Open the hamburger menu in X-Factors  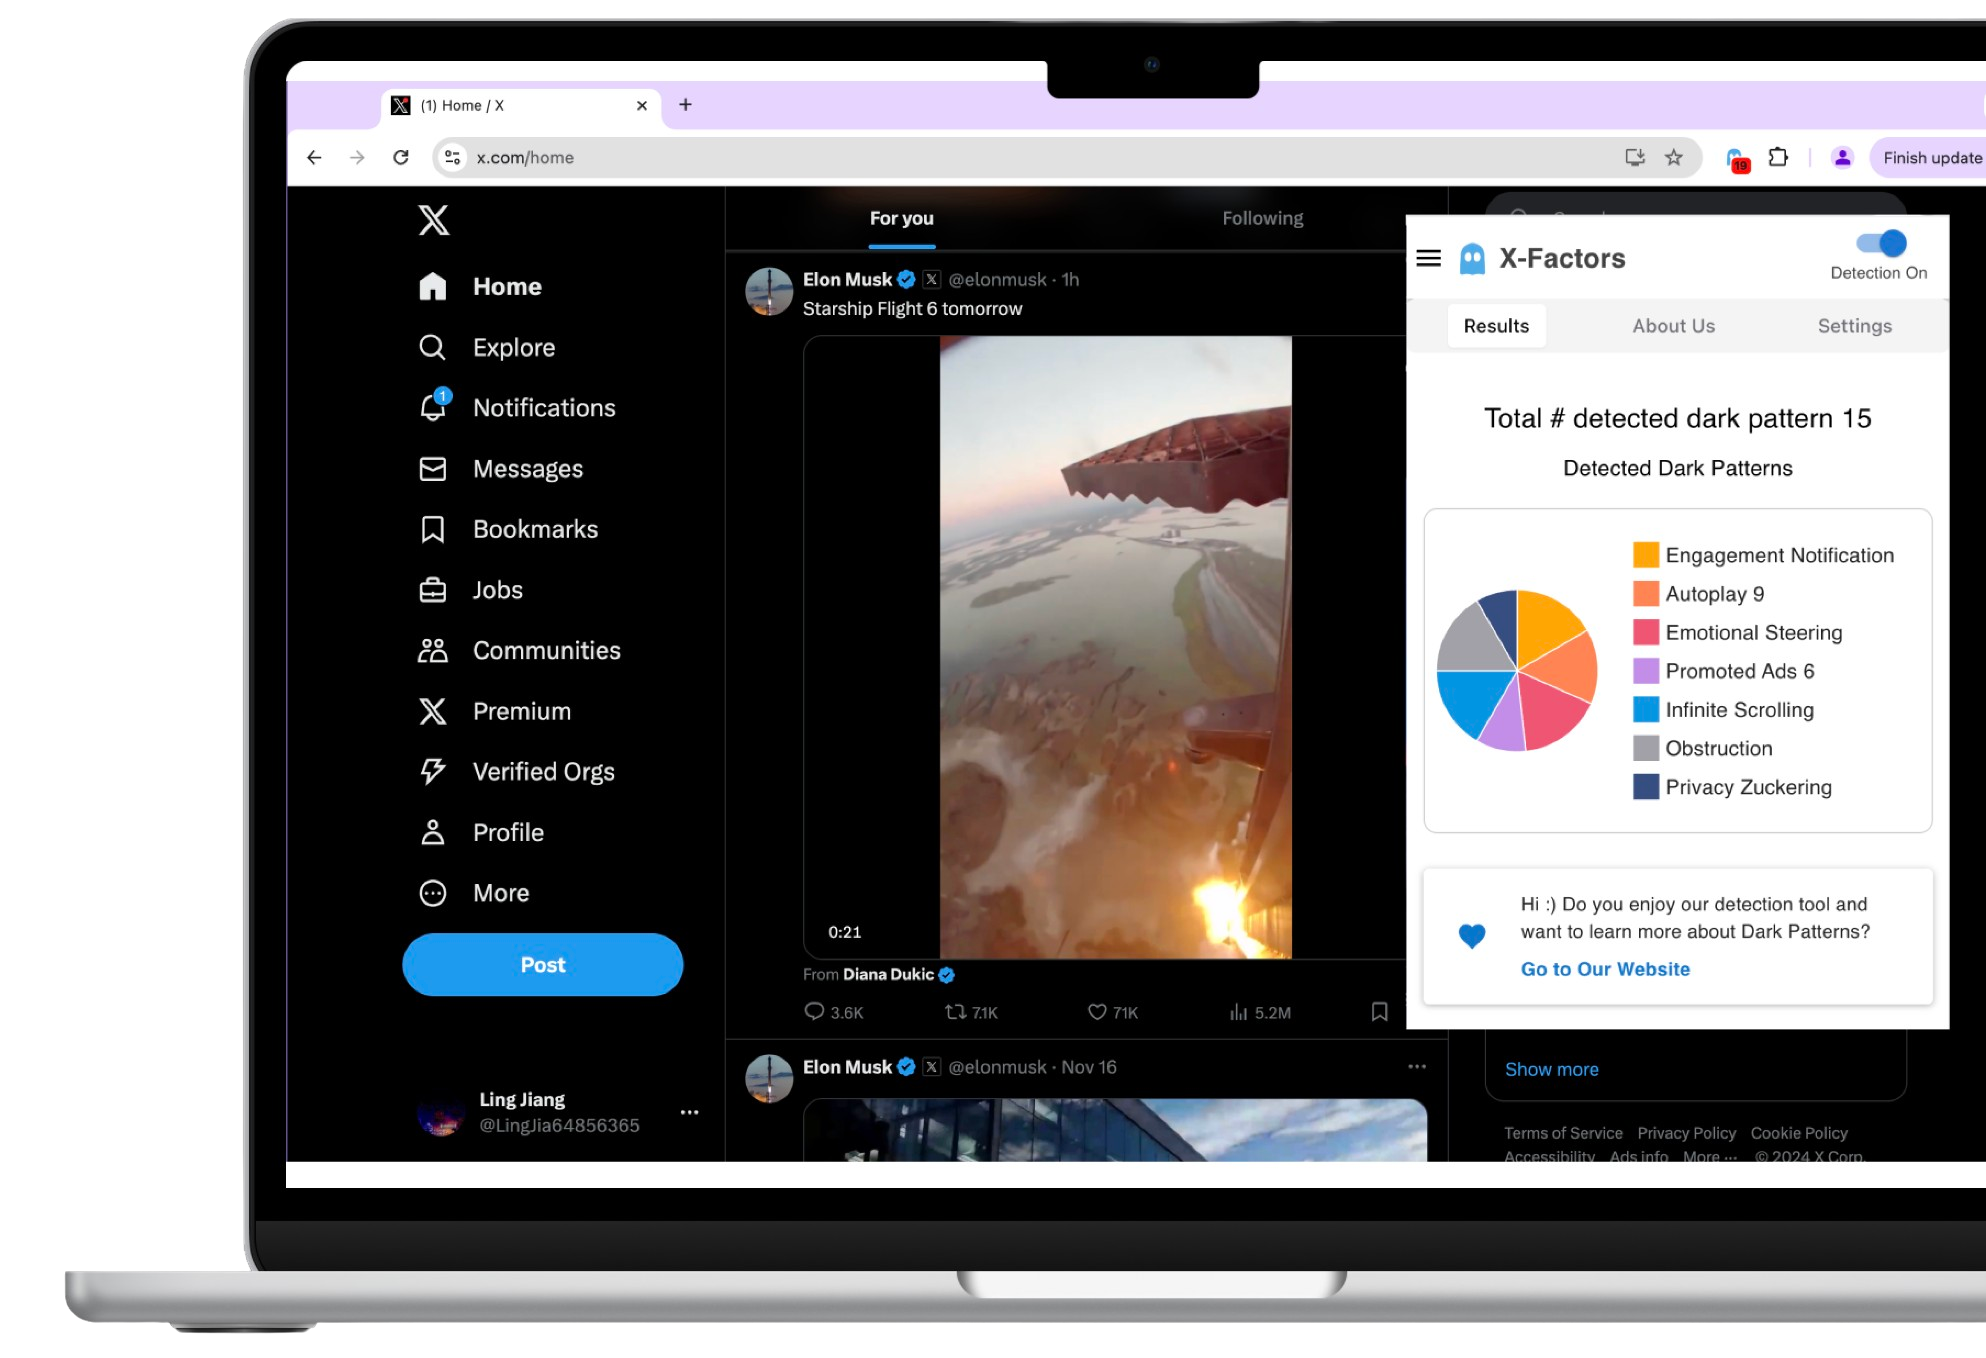[1428, 257]
